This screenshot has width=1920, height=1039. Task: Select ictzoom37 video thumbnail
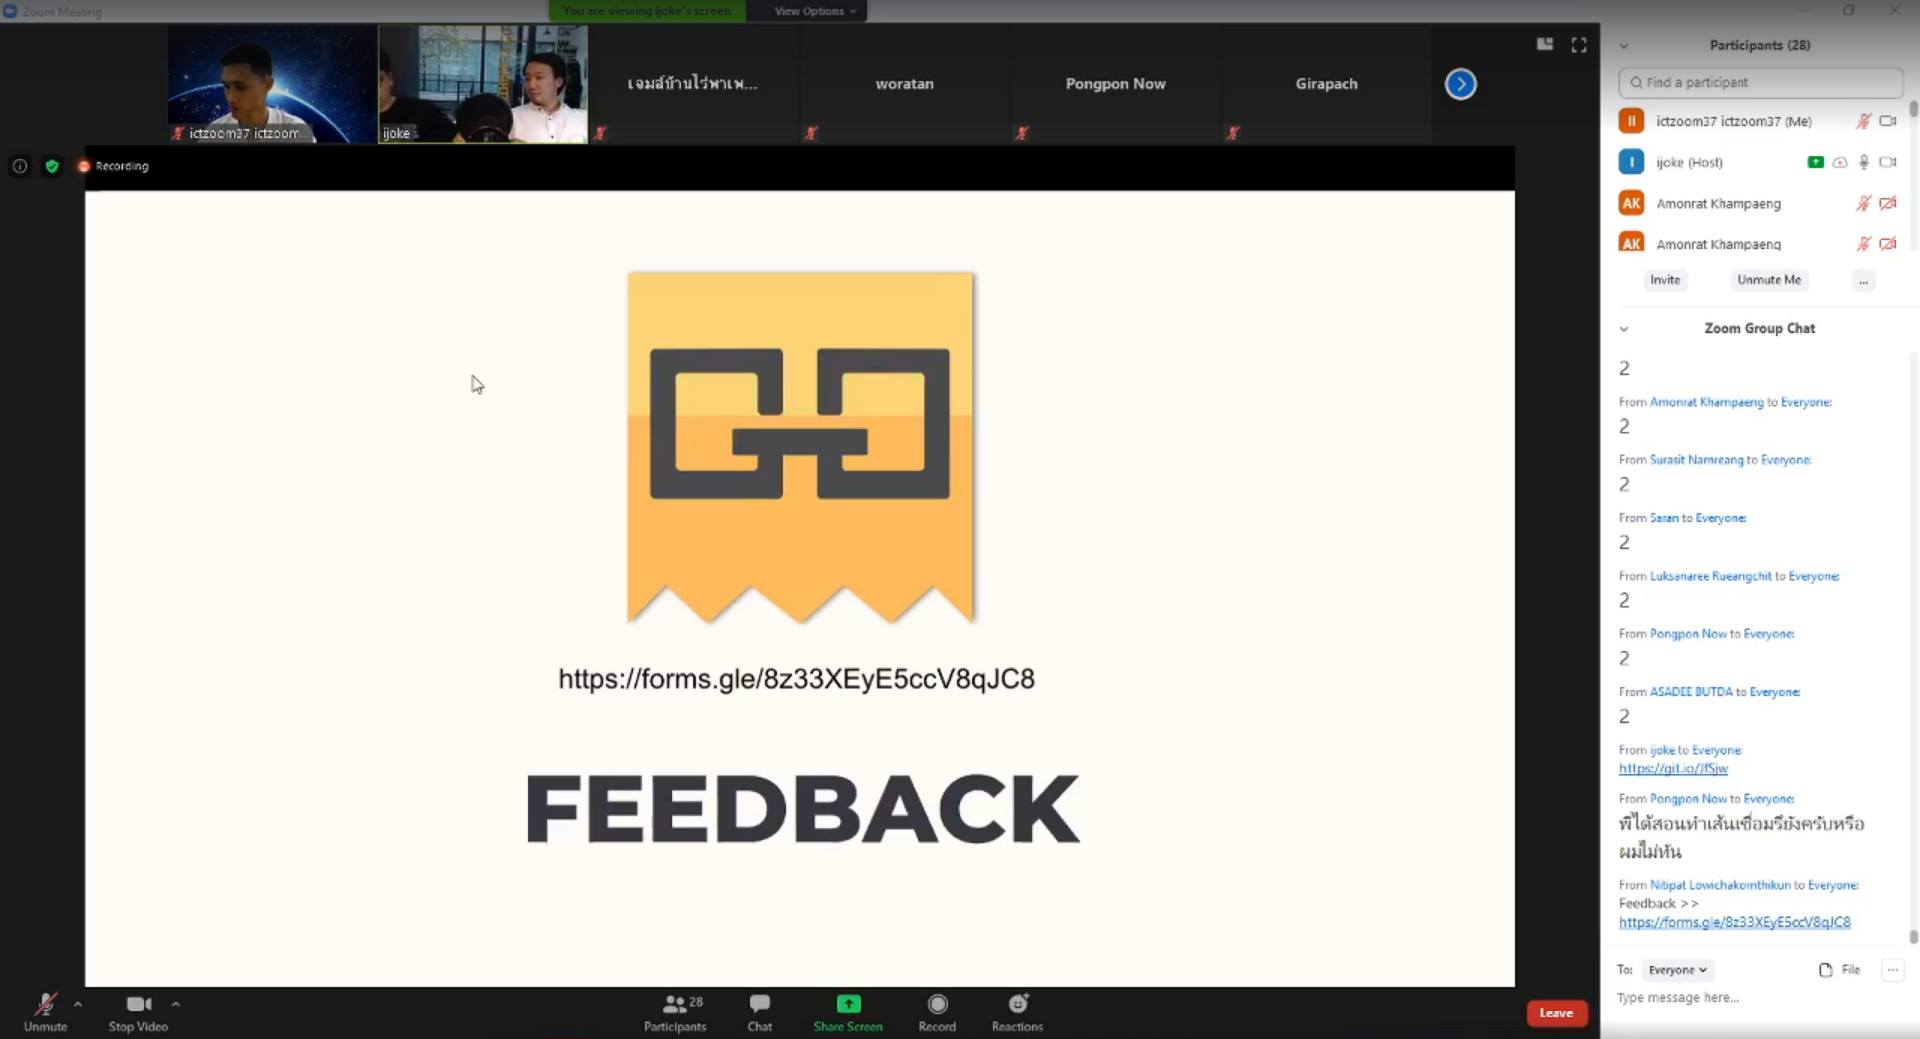272,84
